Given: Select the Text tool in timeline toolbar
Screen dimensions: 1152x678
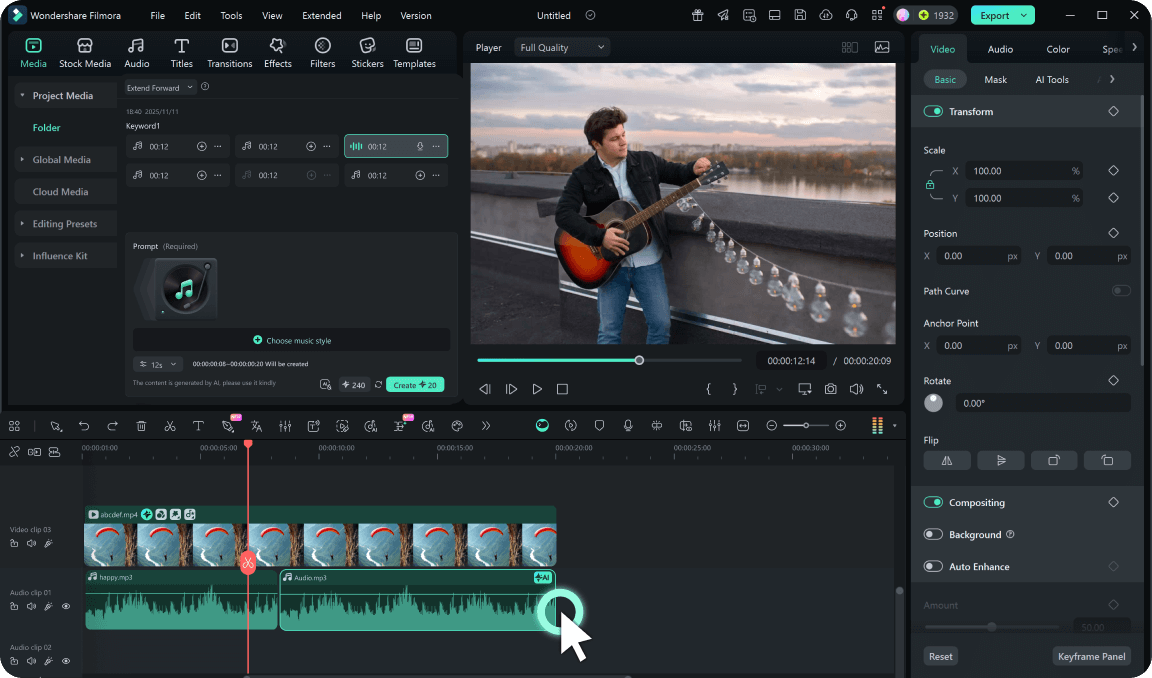Looking at the screenshot, I should [x=198, y=426].
